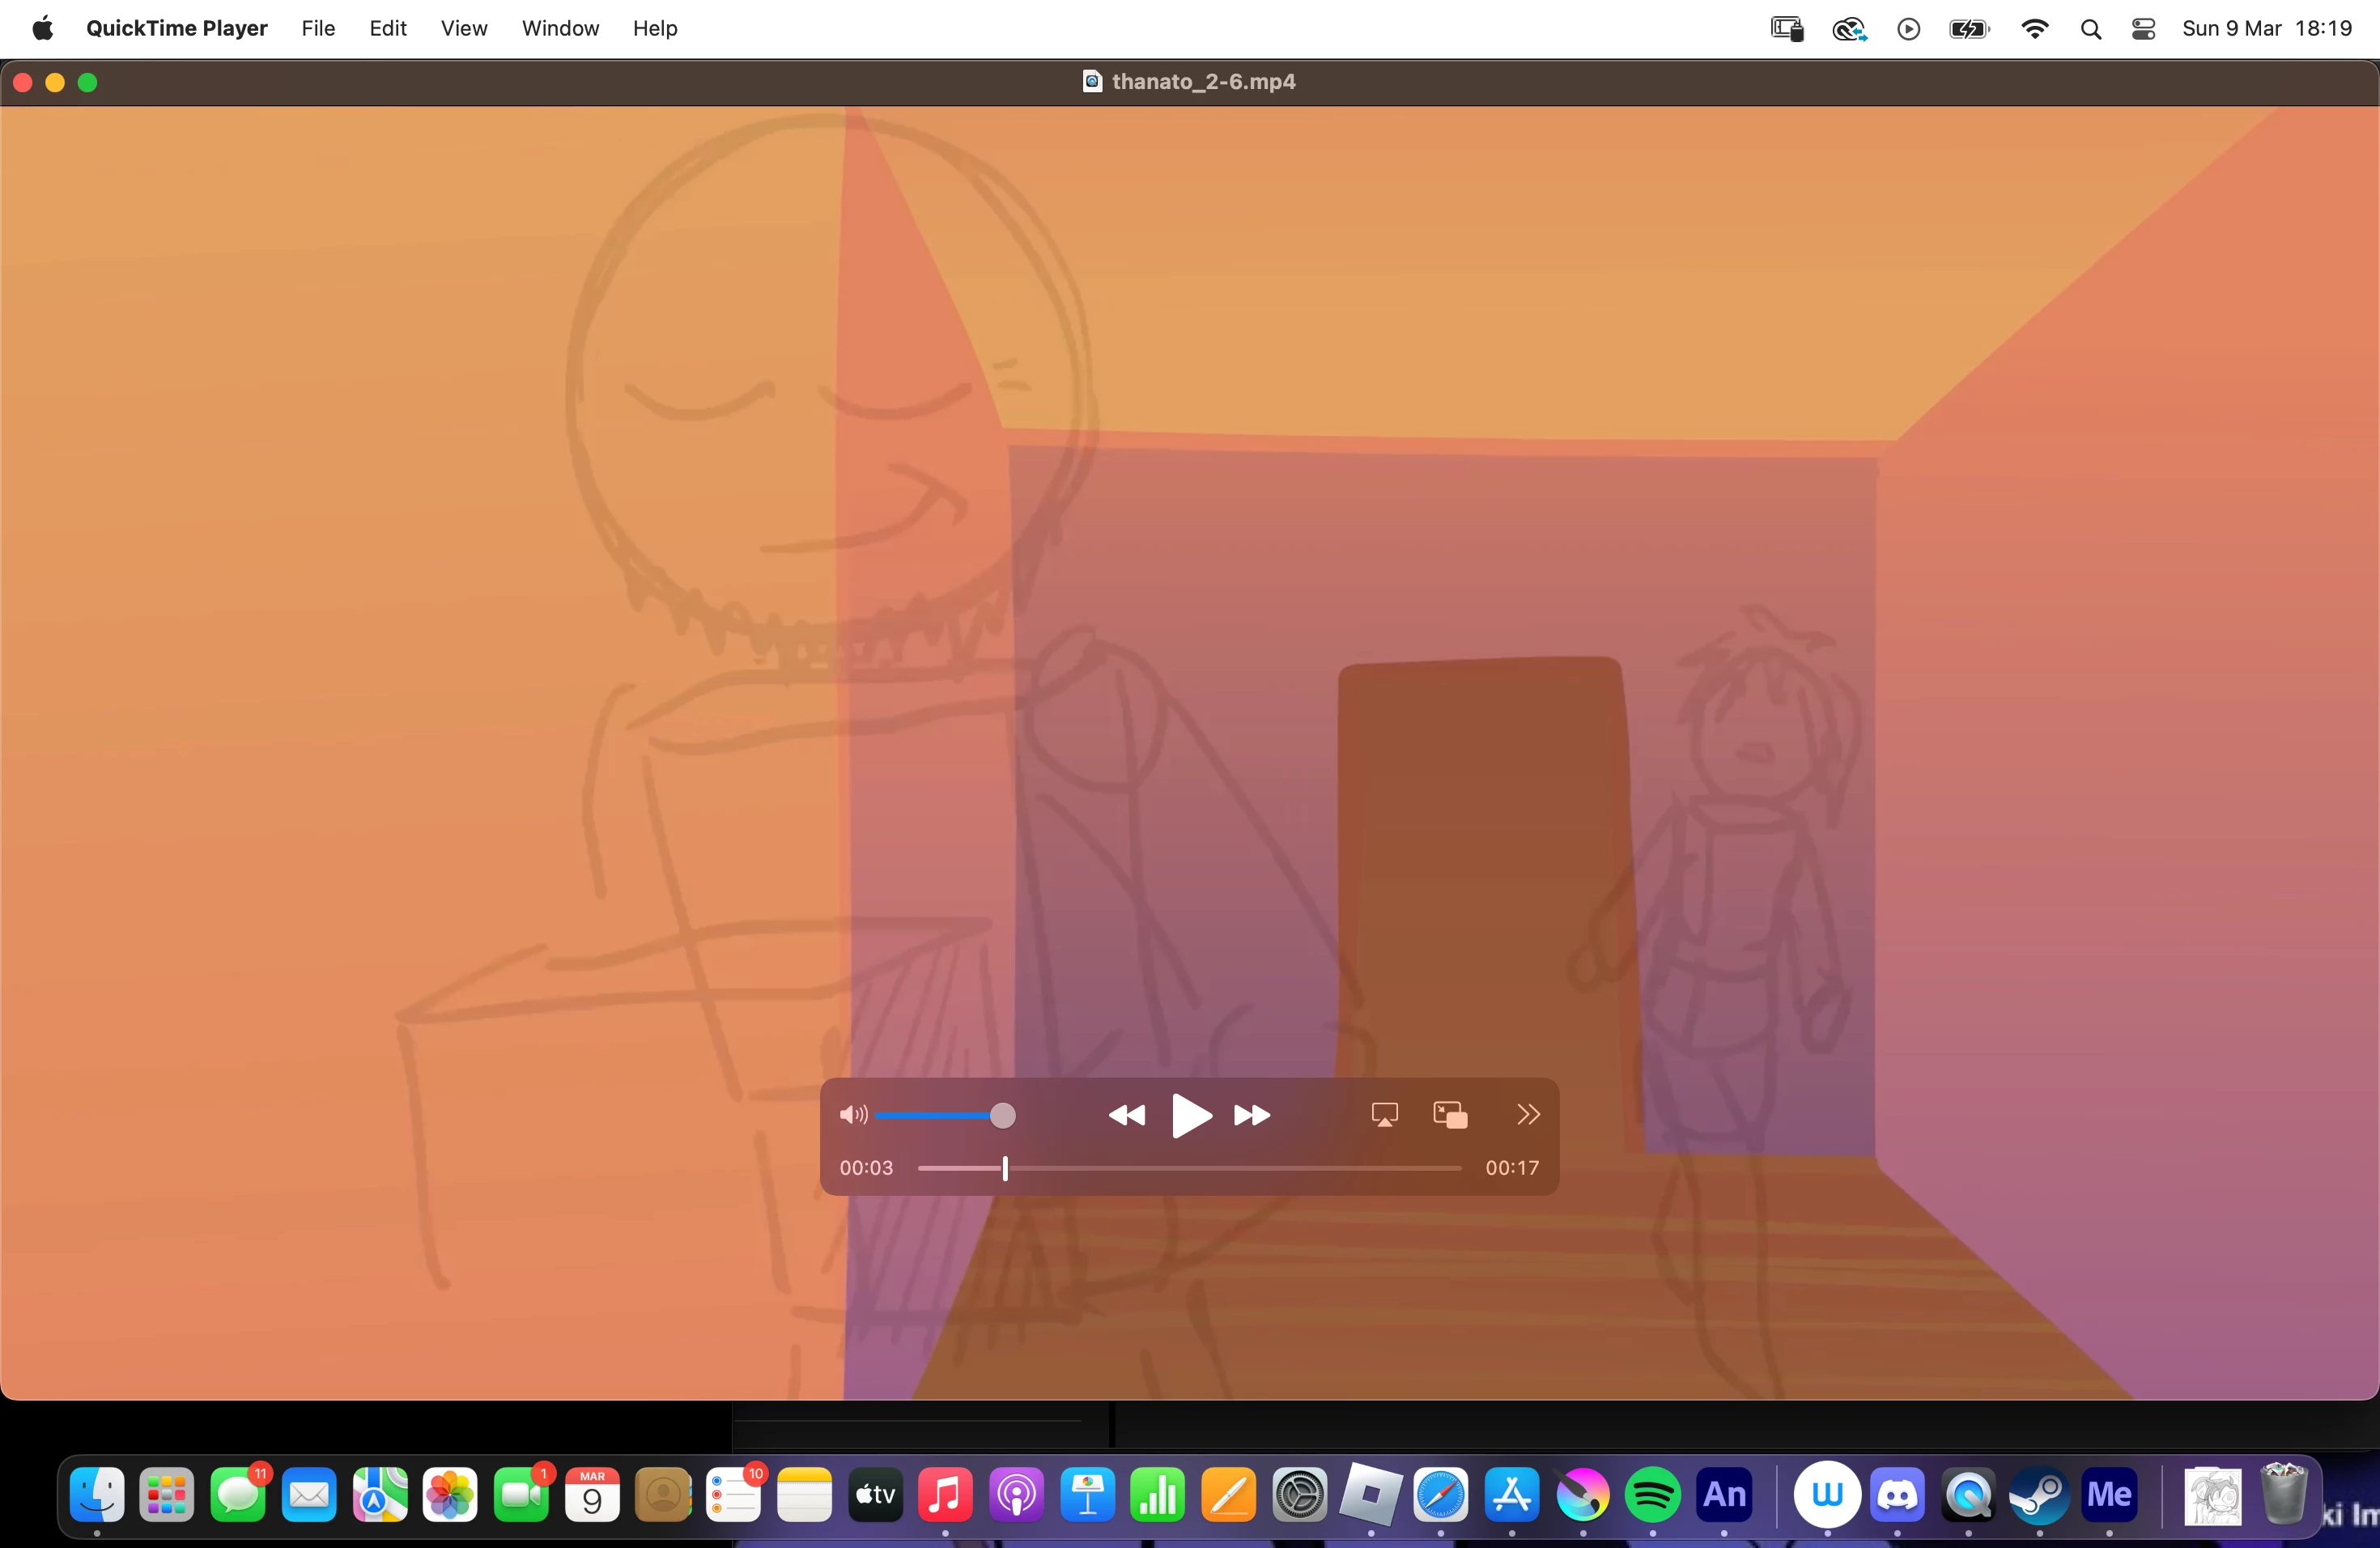Click the rewind button
The image size is (2380, 1548).
click(x=1126, y=1115)
